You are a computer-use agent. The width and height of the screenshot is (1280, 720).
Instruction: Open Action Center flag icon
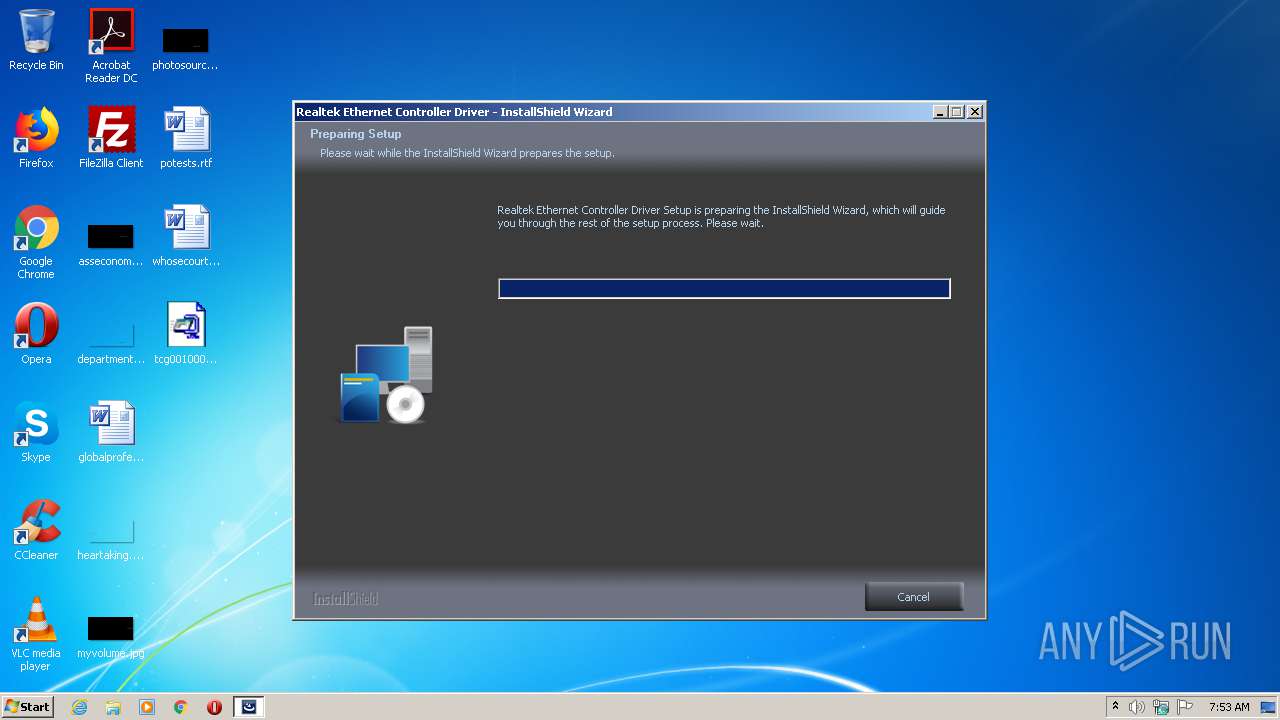click(x=1185, y=707)
